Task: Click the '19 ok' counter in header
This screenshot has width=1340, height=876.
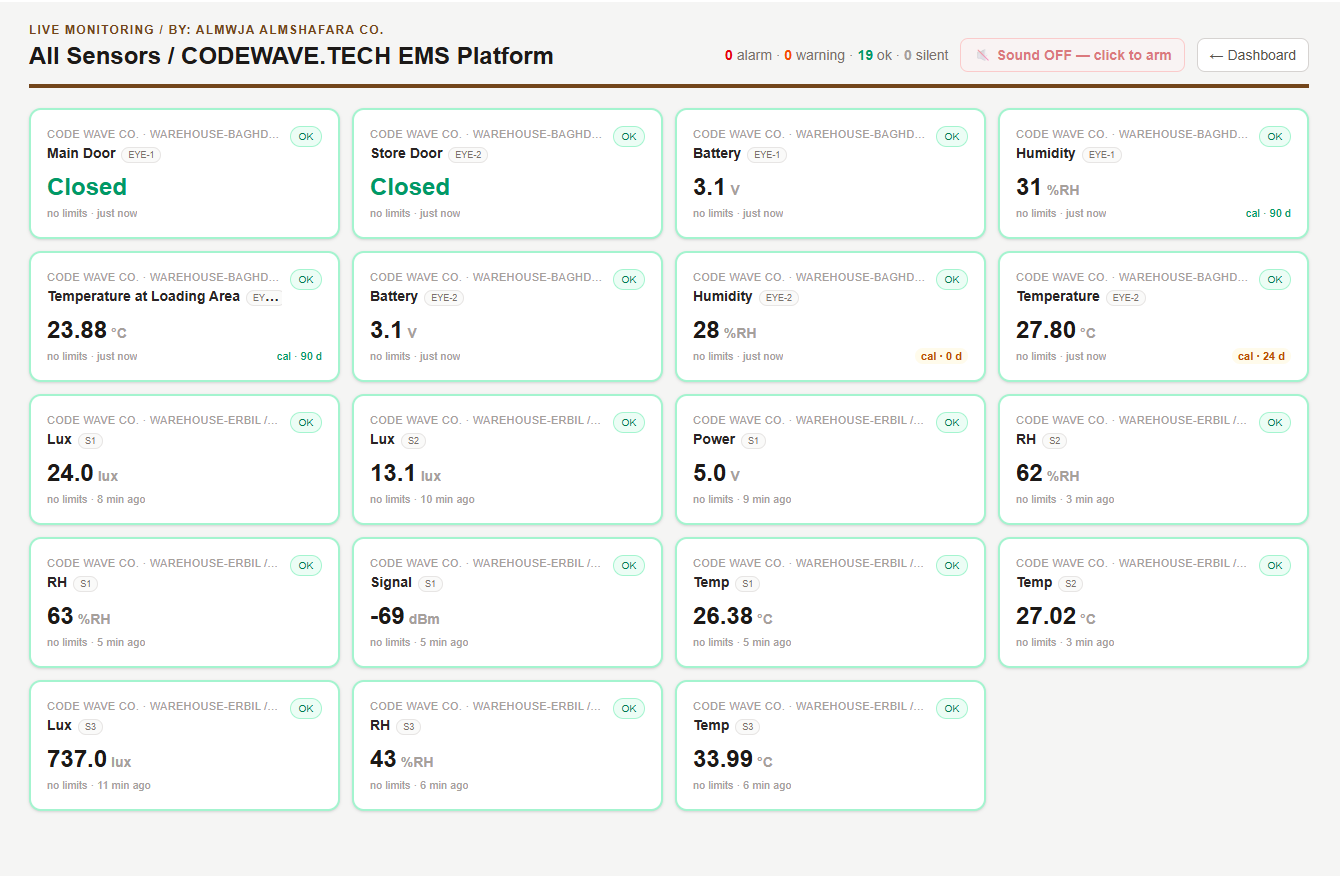Action: pyautogui.click(x=874, y=56)
